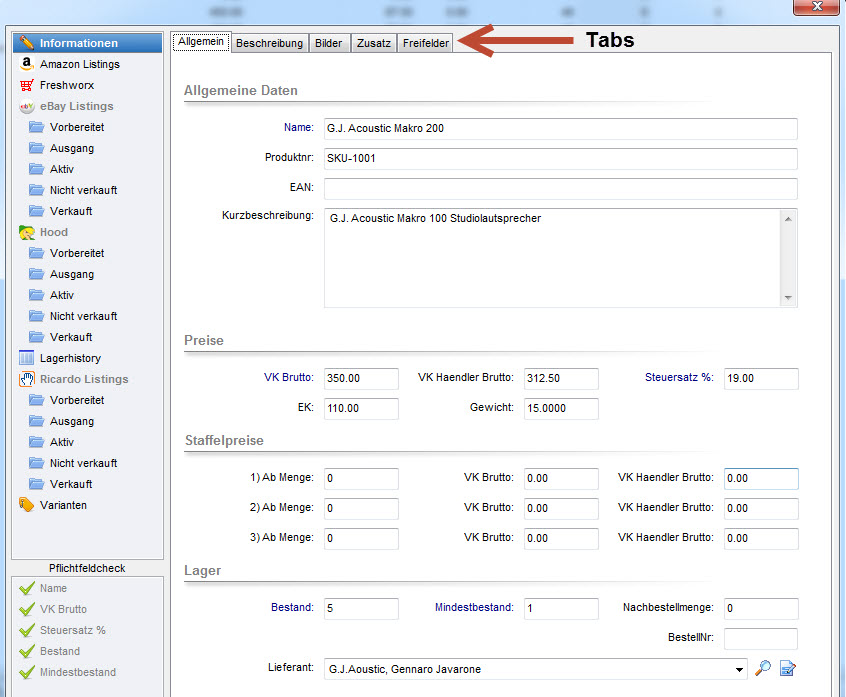Screen dimensions: 846x697
Task: Focus the EK price field
Action: (361, 408)
